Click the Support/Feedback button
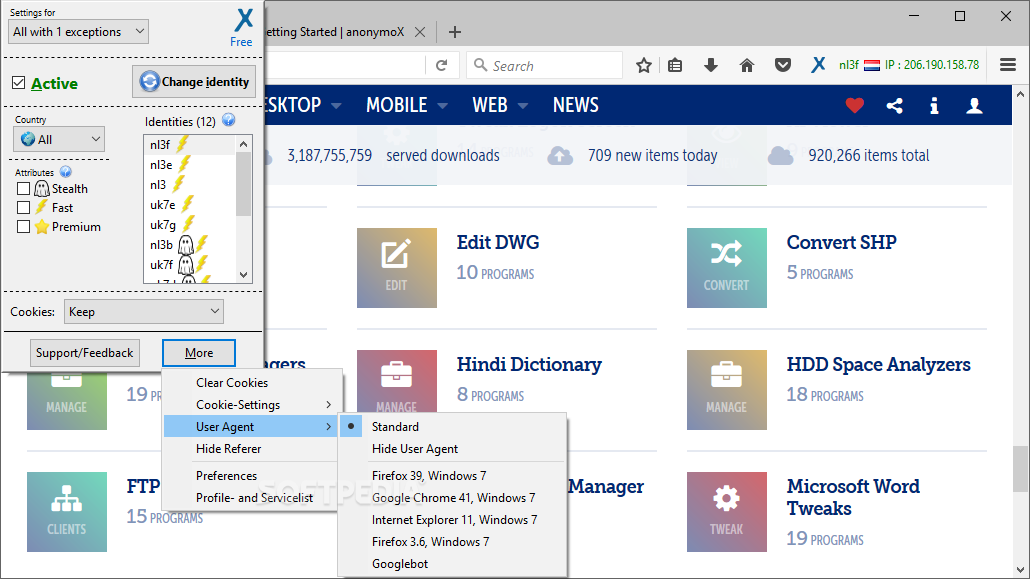The image size is (1030, 579). 84,353
